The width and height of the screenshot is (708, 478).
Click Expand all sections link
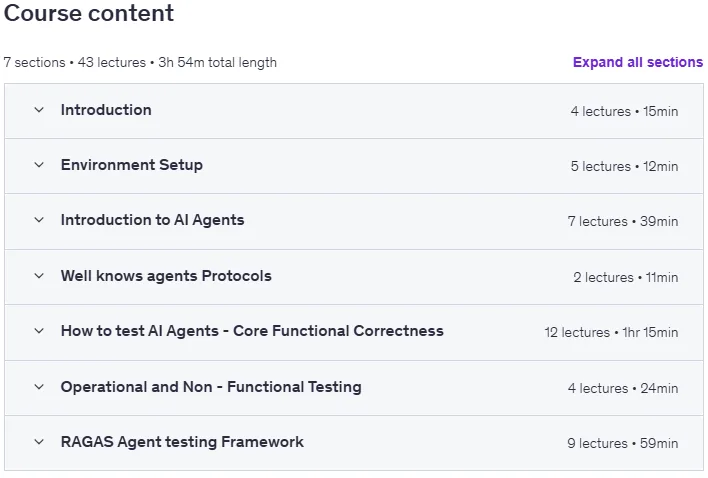pos(638,62)
